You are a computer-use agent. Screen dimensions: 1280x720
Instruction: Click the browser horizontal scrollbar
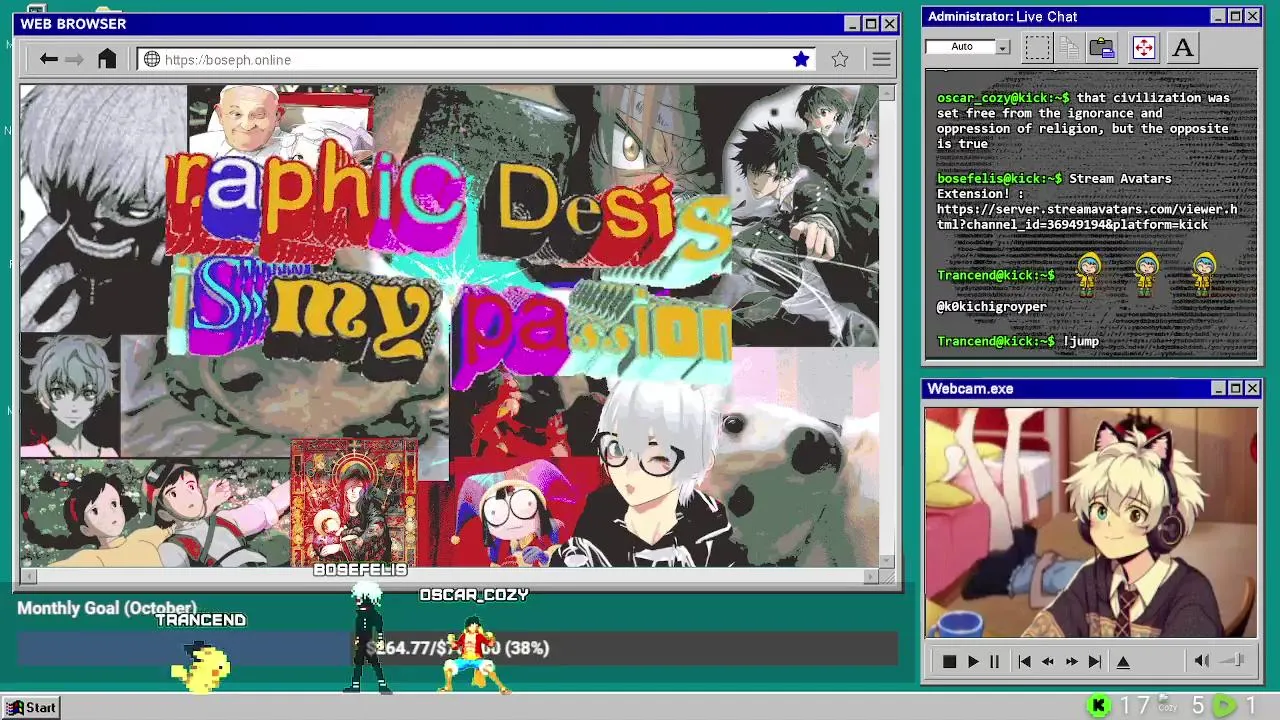point(450,576)
